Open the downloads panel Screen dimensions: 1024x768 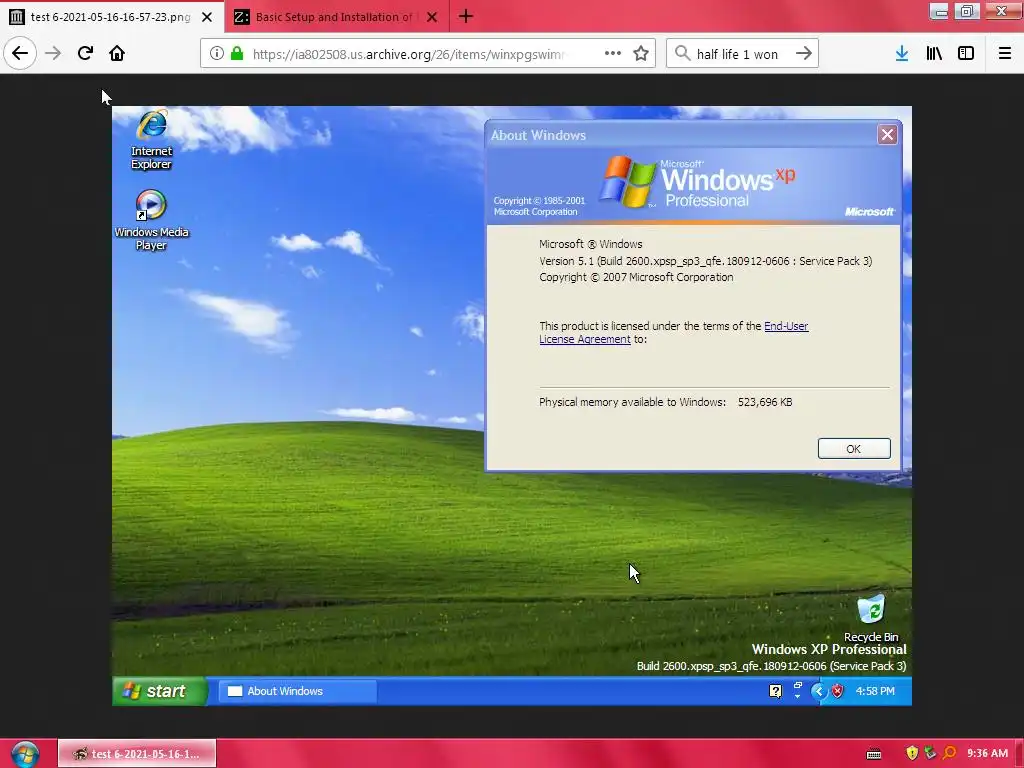pyautogui.click(x=902, y=54)
